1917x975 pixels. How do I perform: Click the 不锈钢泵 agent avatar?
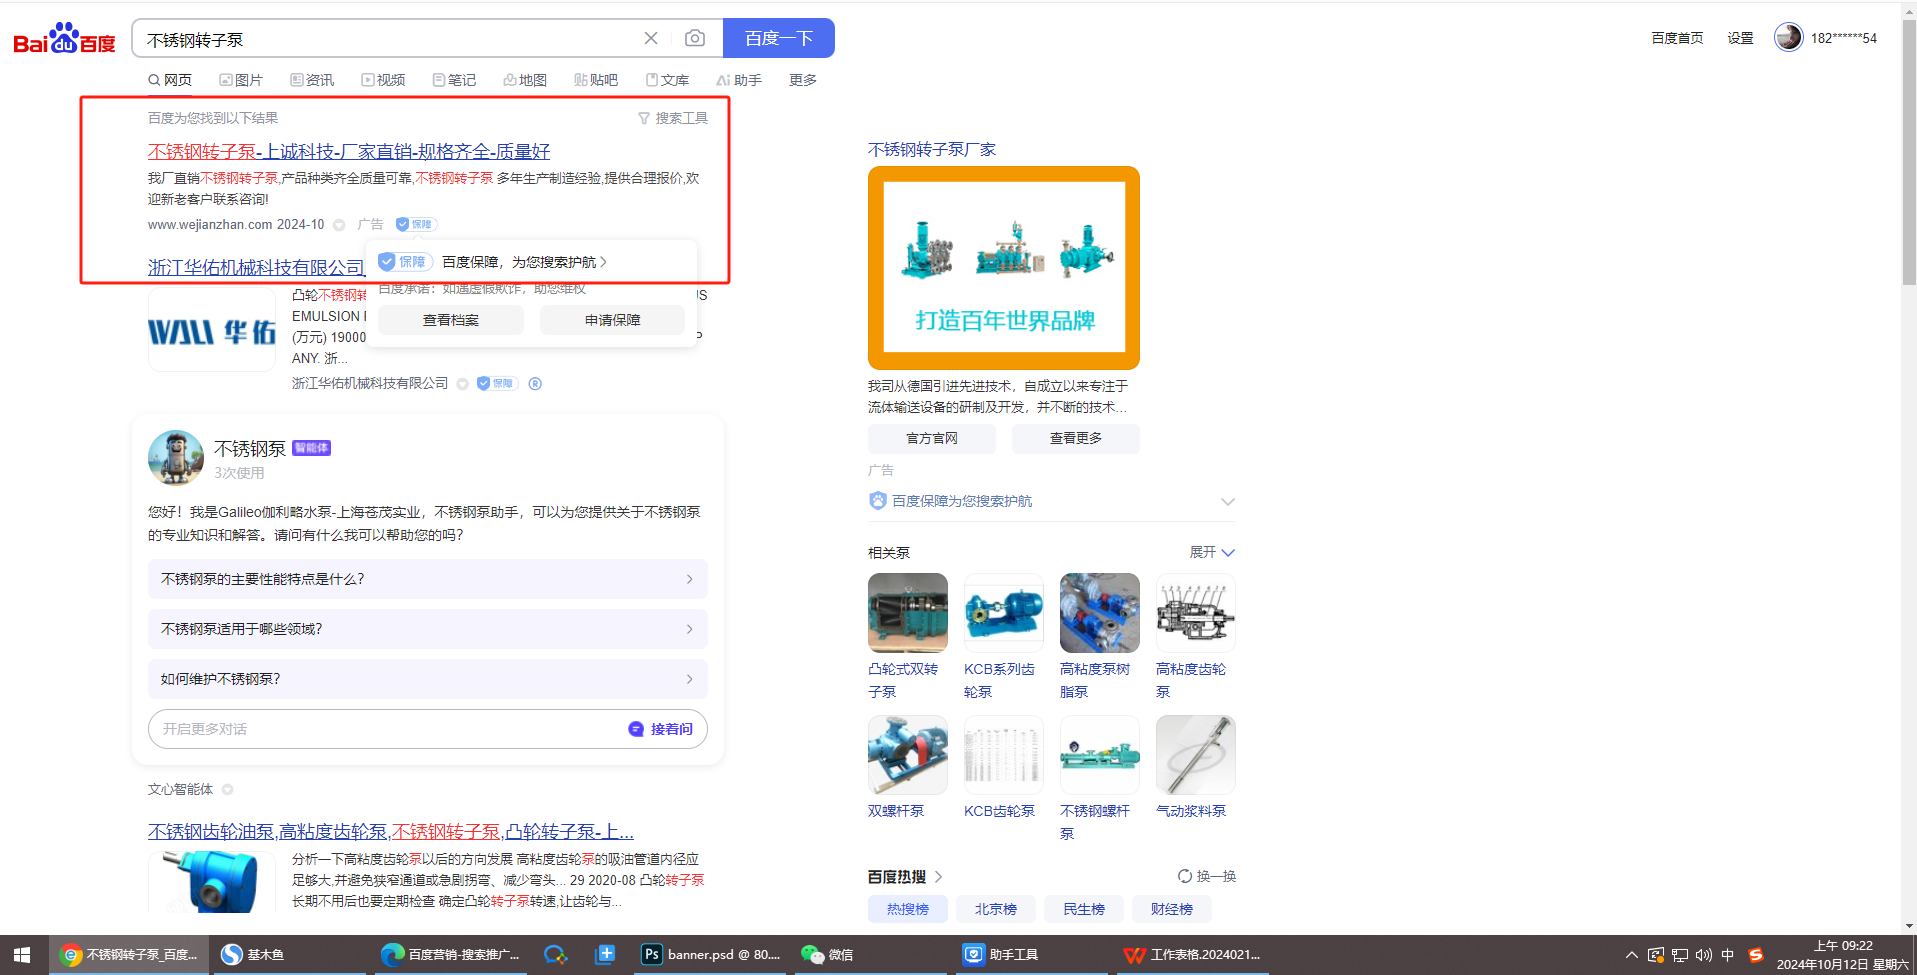pos(176,458)
